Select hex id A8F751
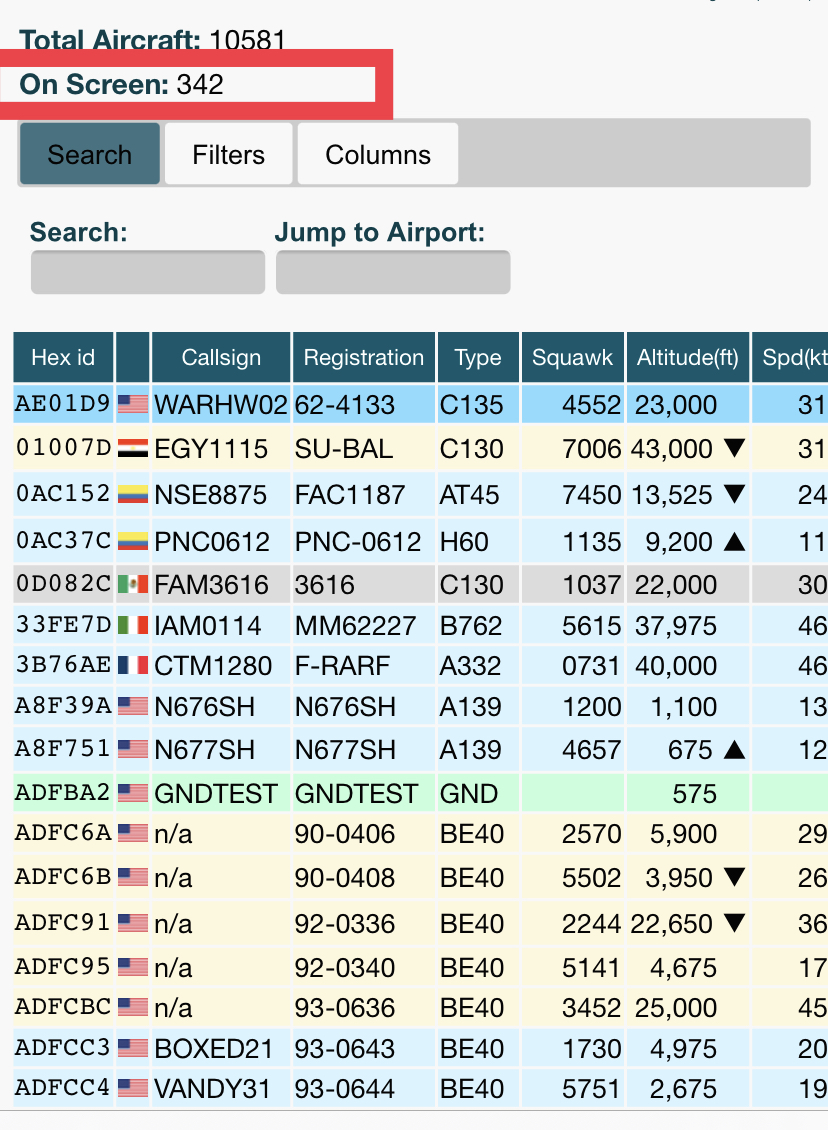This screenshot has width=828, height=1130. pyautogui.click(x=63, y=749)
